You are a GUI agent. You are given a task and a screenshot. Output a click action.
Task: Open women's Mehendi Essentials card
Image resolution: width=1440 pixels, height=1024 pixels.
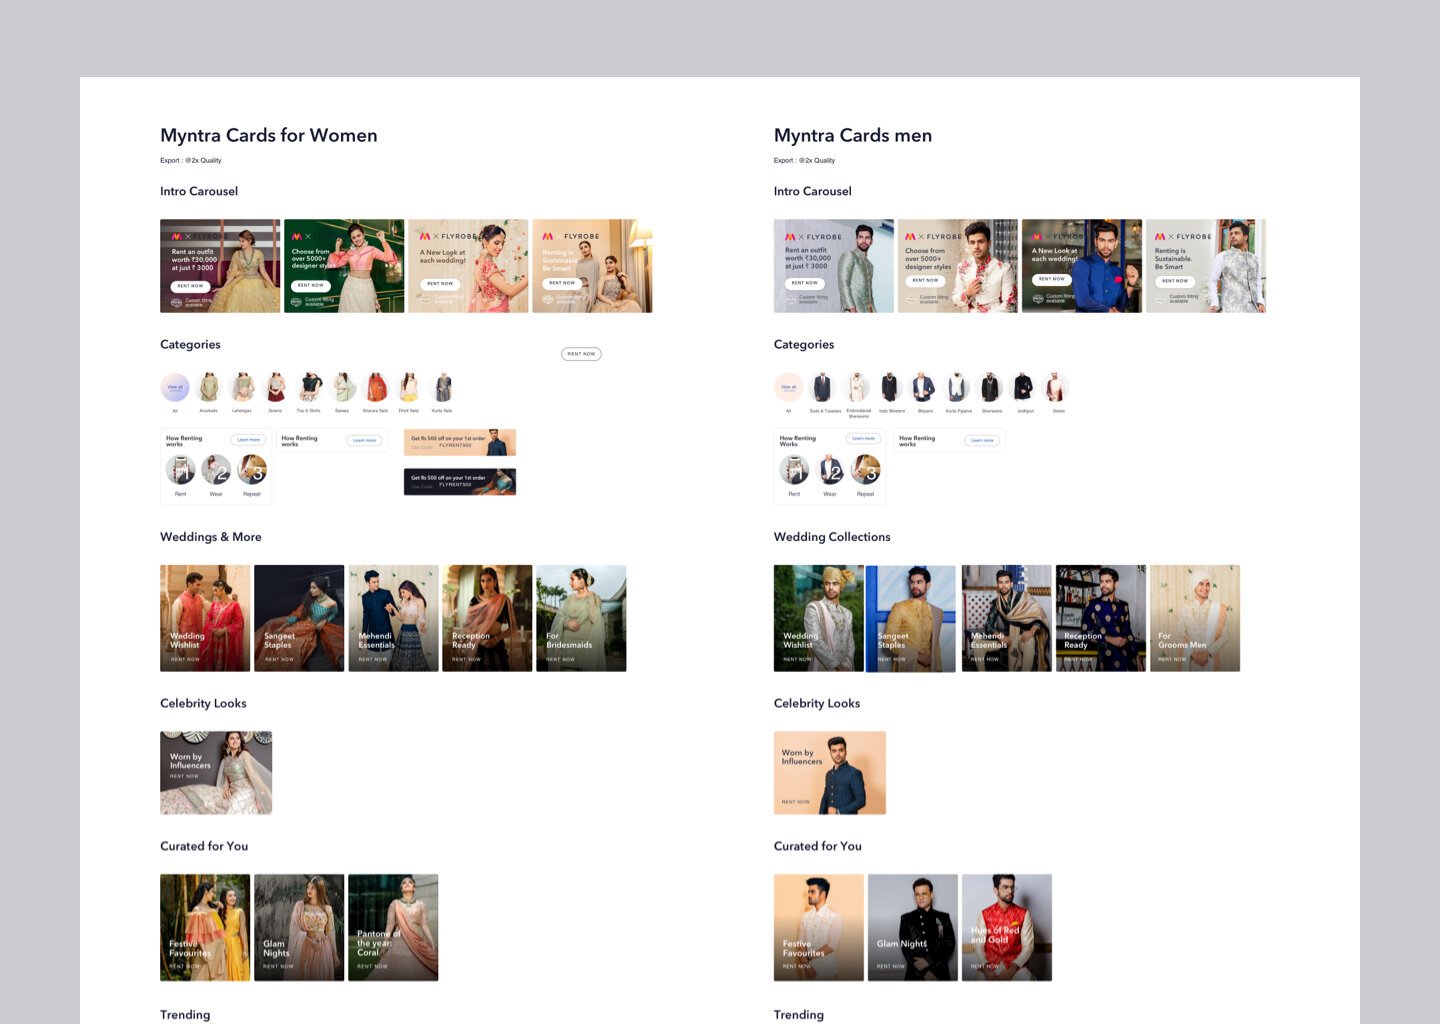tap(393, 618)
